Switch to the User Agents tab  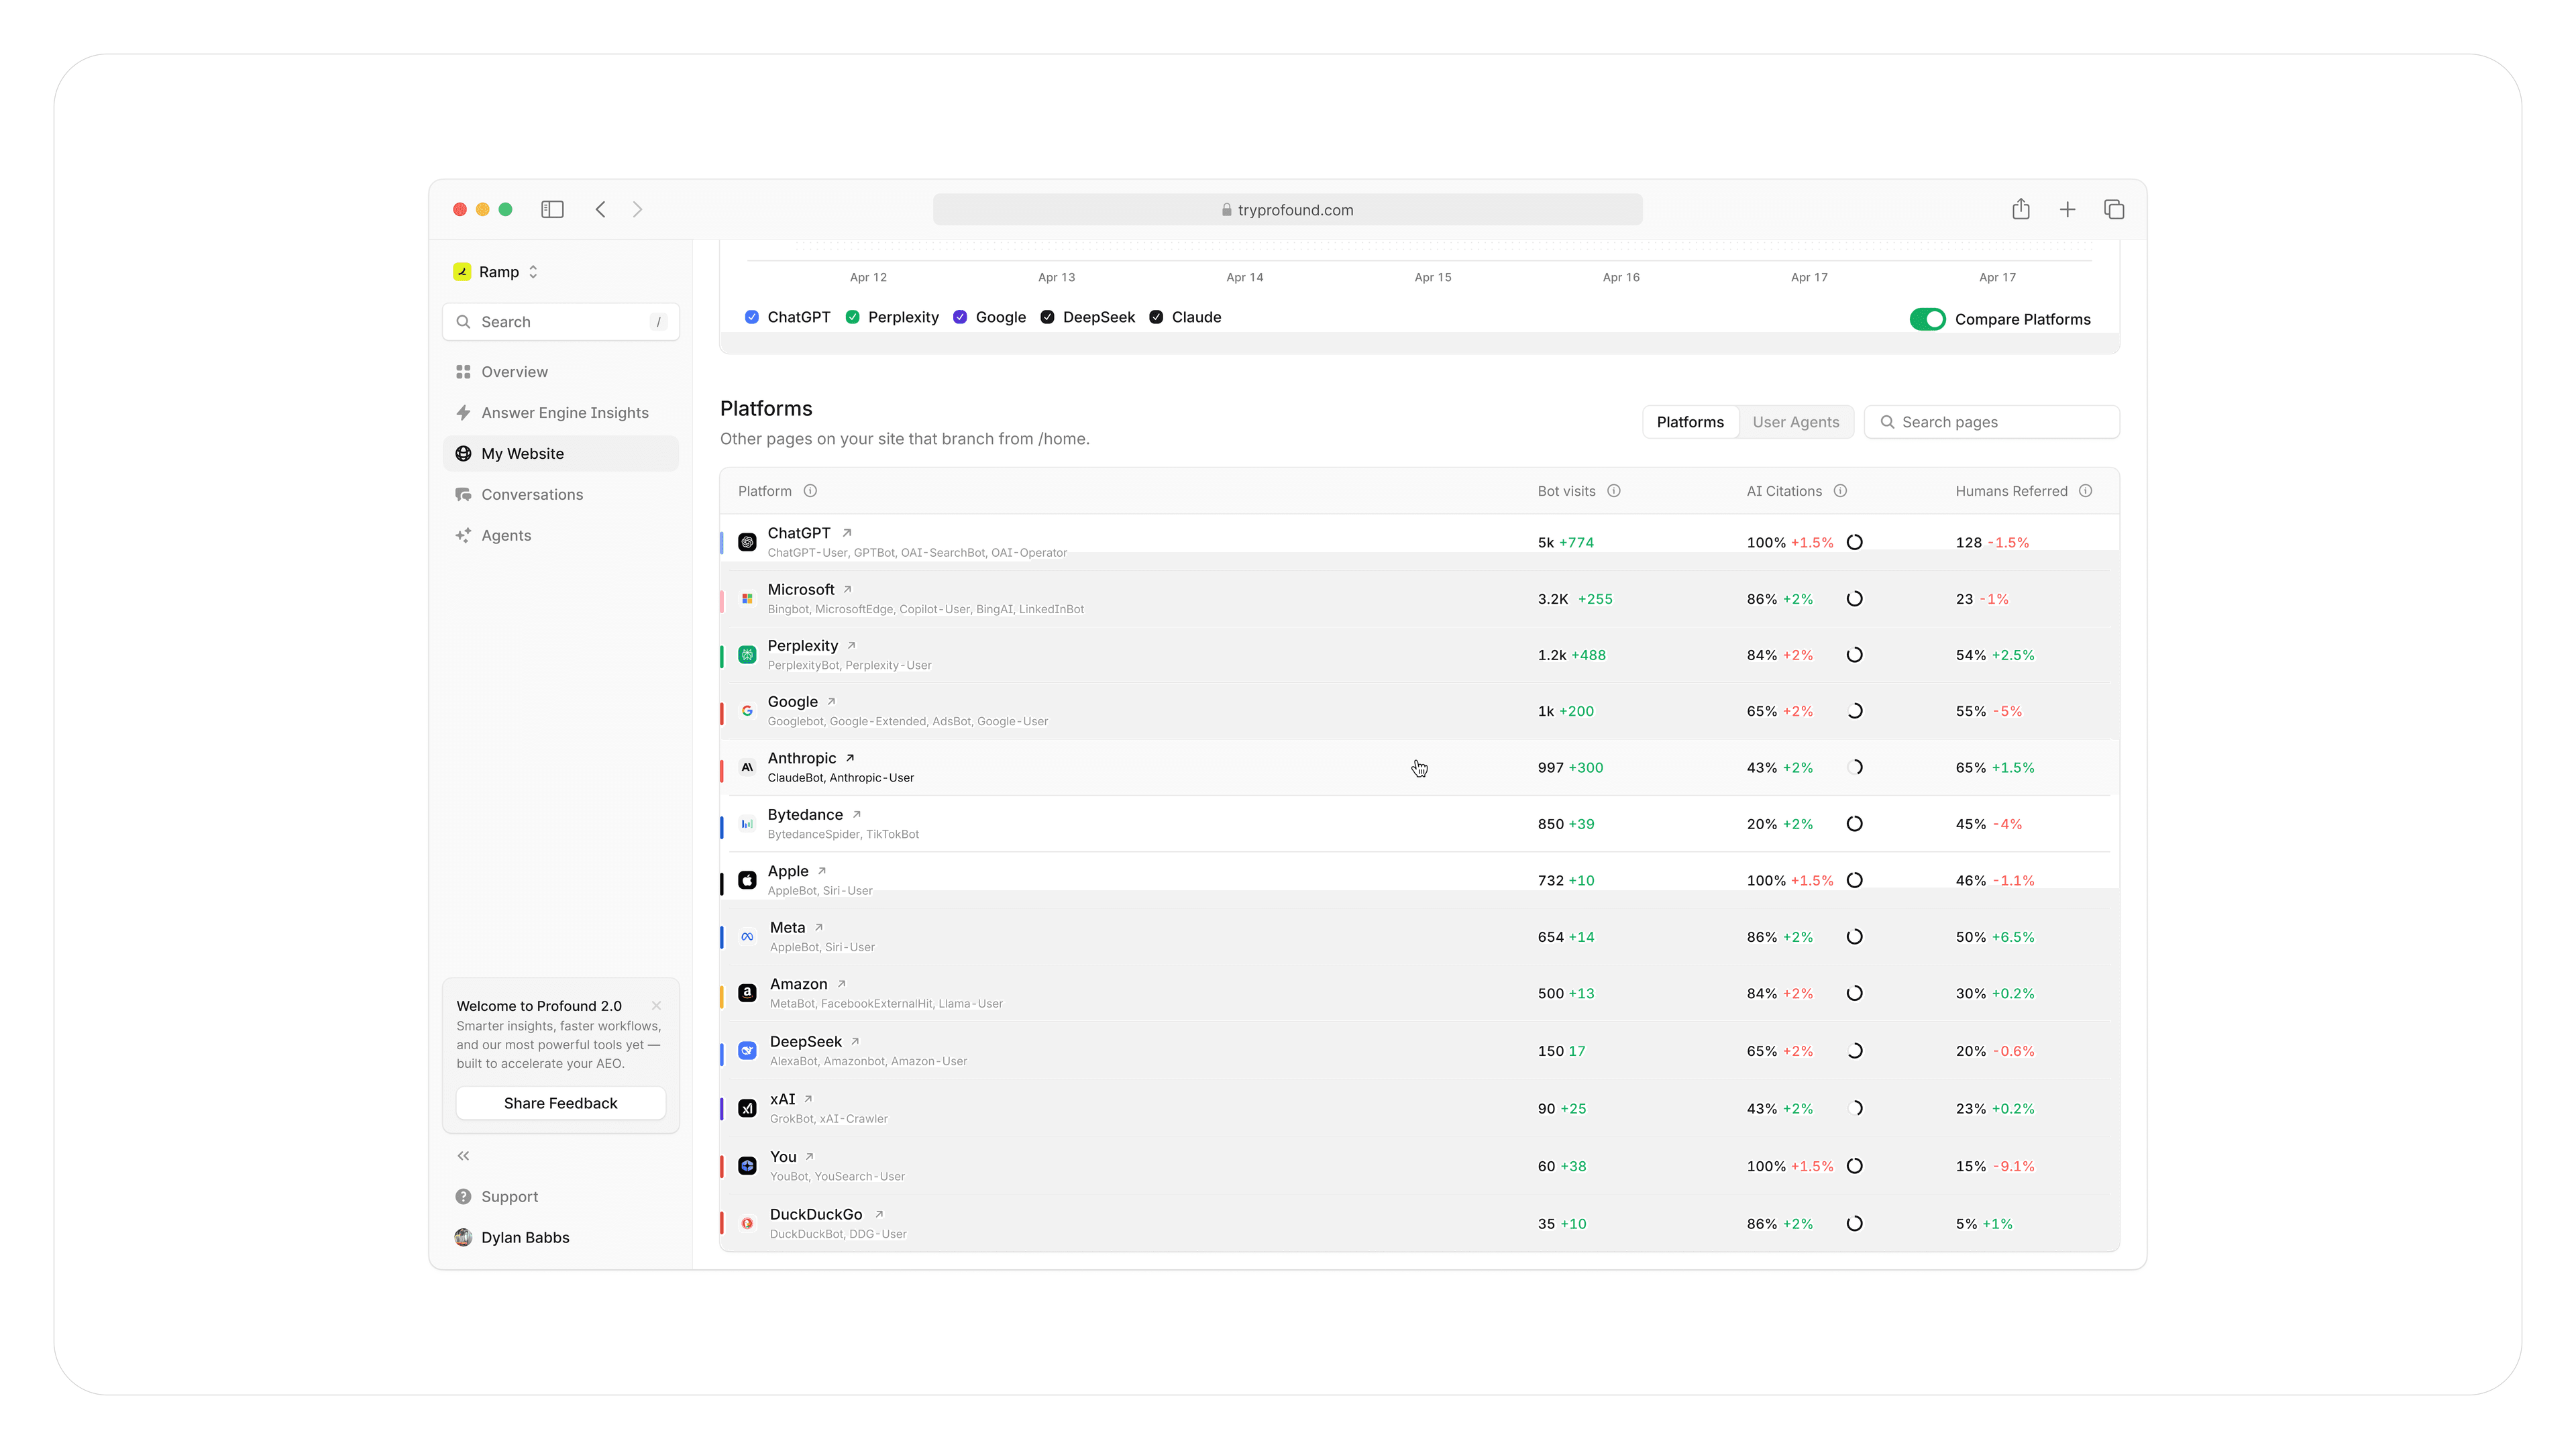tap(1795, 422)
